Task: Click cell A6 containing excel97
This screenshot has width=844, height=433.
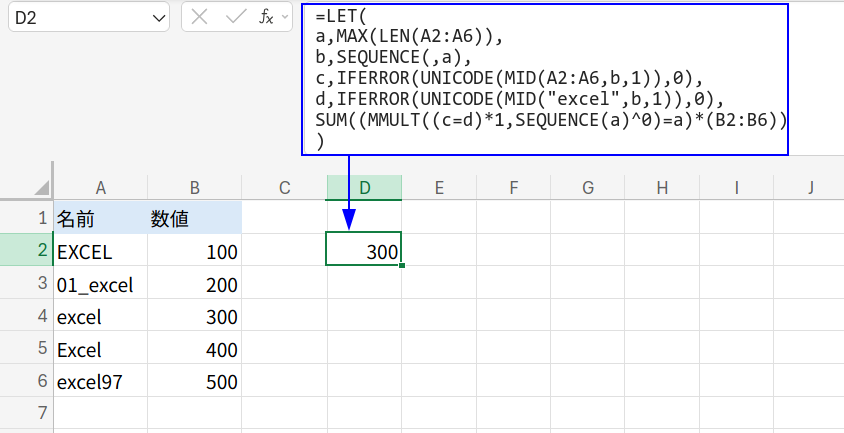Action: pos(100,381)
